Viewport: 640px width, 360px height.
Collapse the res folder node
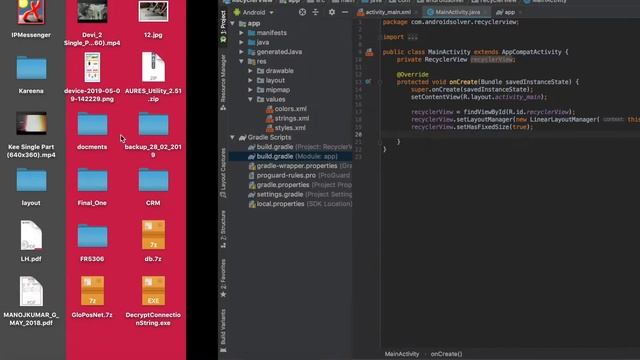[x=241, y=62]
